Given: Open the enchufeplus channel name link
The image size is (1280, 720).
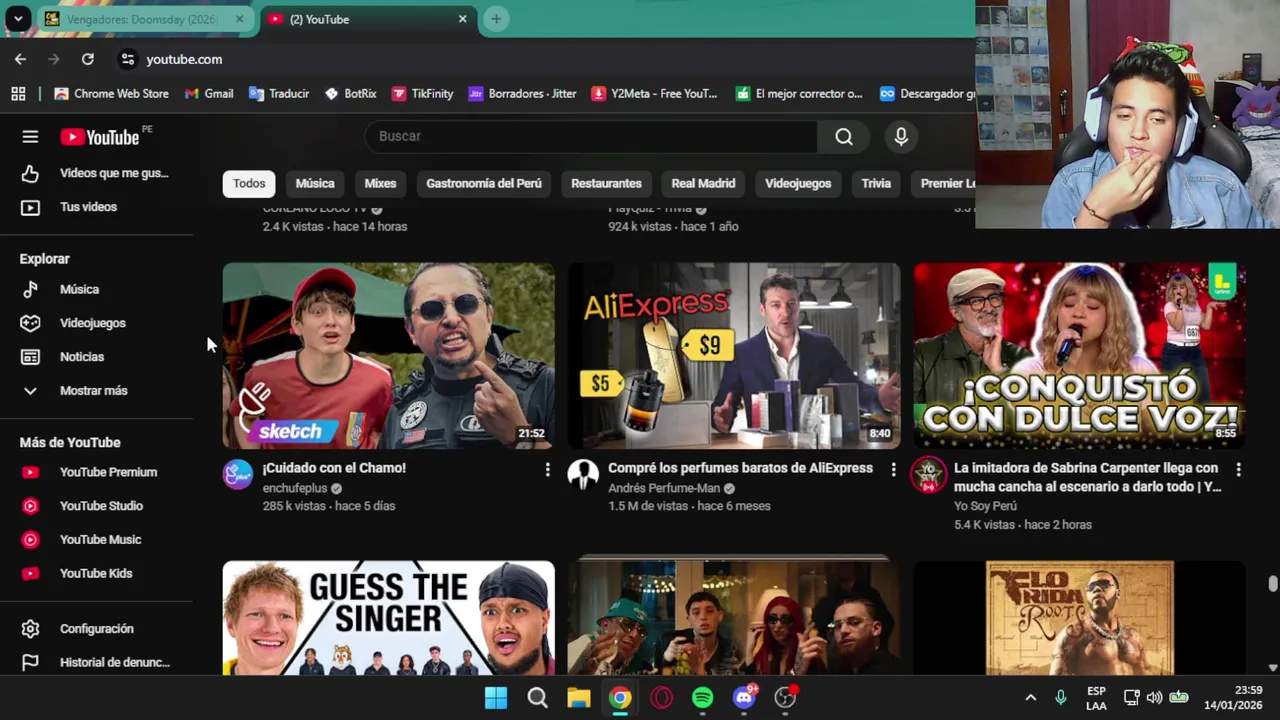Looking at the screenshot, I should pos(295,488).
